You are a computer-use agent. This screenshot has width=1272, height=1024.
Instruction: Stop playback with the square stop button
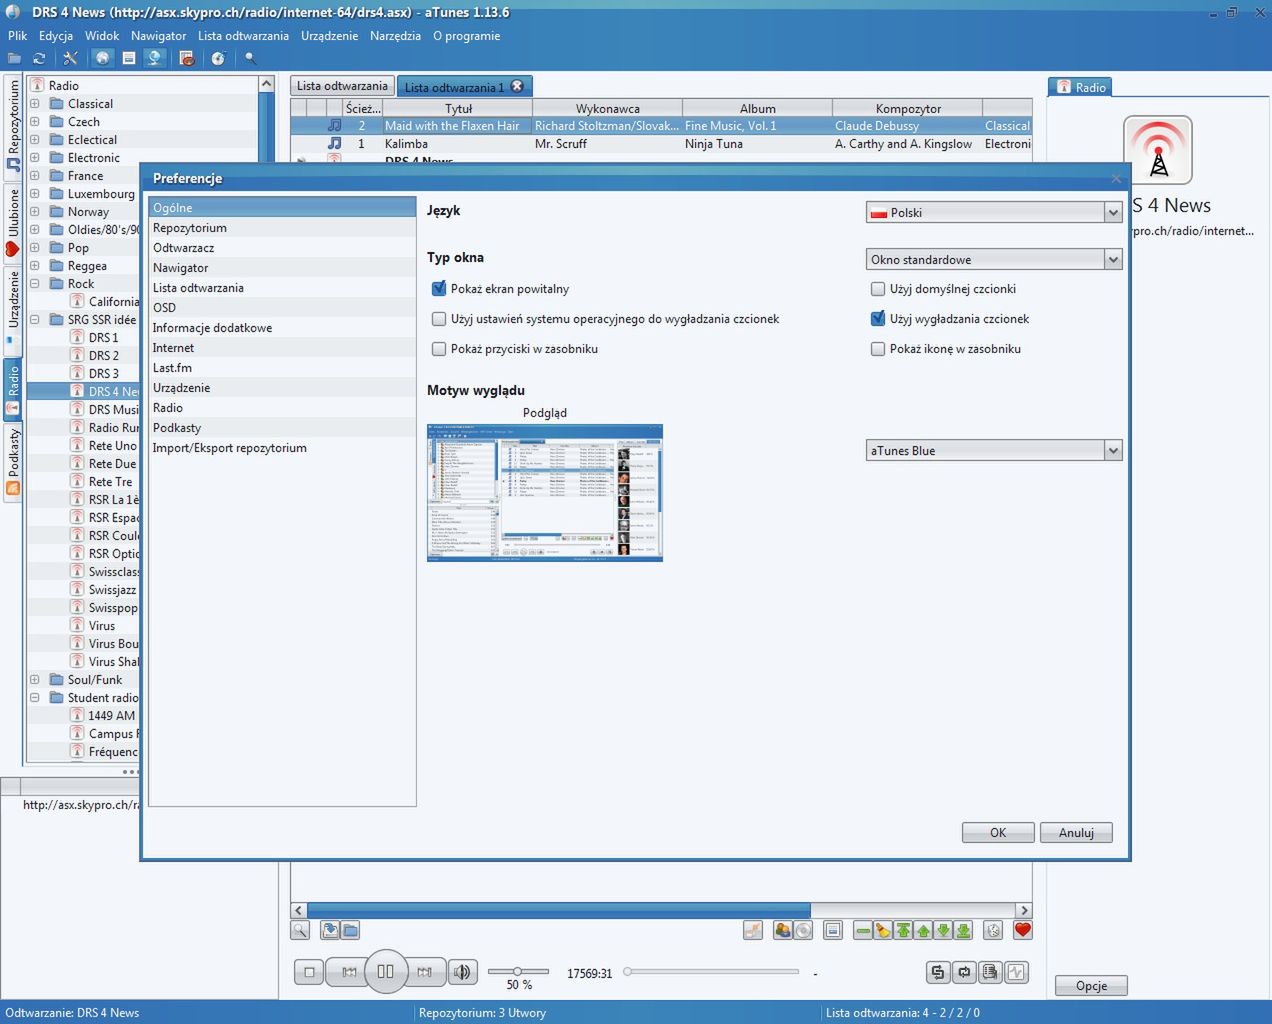point(309,972)
